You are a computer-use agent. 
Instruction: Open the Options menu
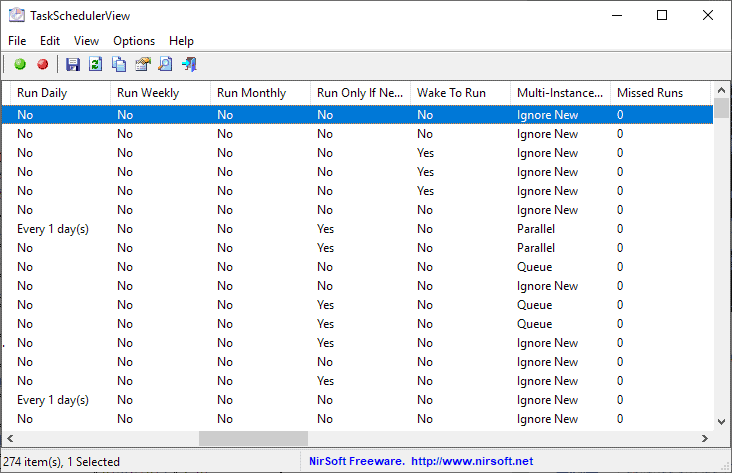134,41
